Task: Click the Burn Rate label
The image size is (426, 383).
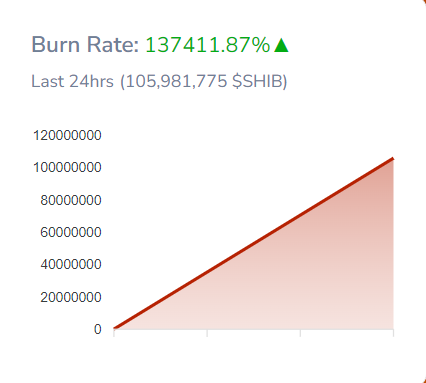Action: point(85,44)
